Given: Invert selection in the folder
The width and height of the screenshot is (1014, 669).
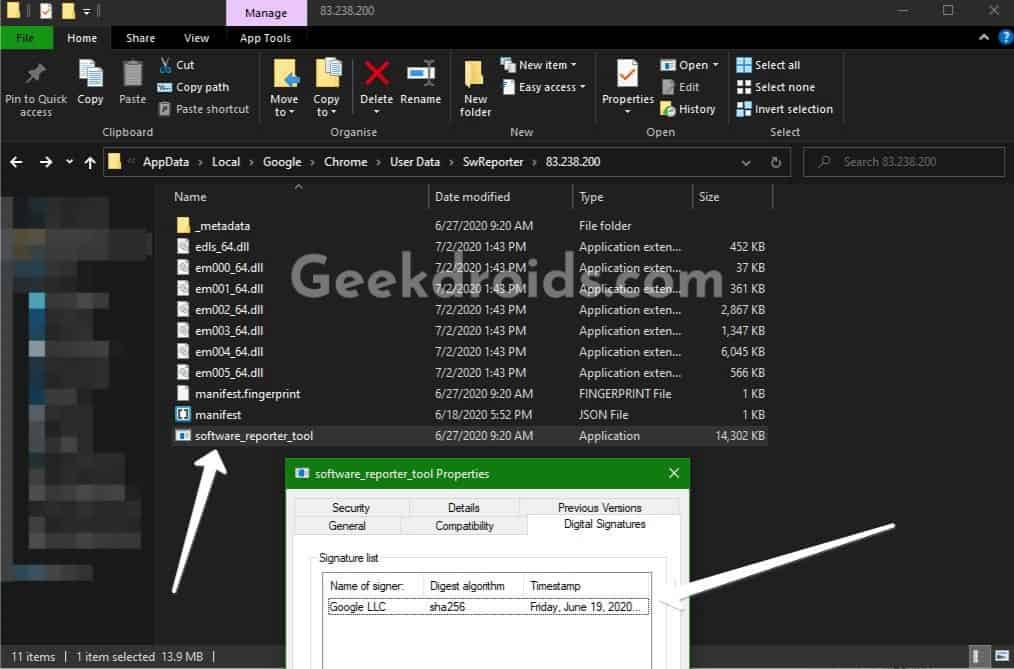Looking at the screenshot, I should tap(785, 109).
